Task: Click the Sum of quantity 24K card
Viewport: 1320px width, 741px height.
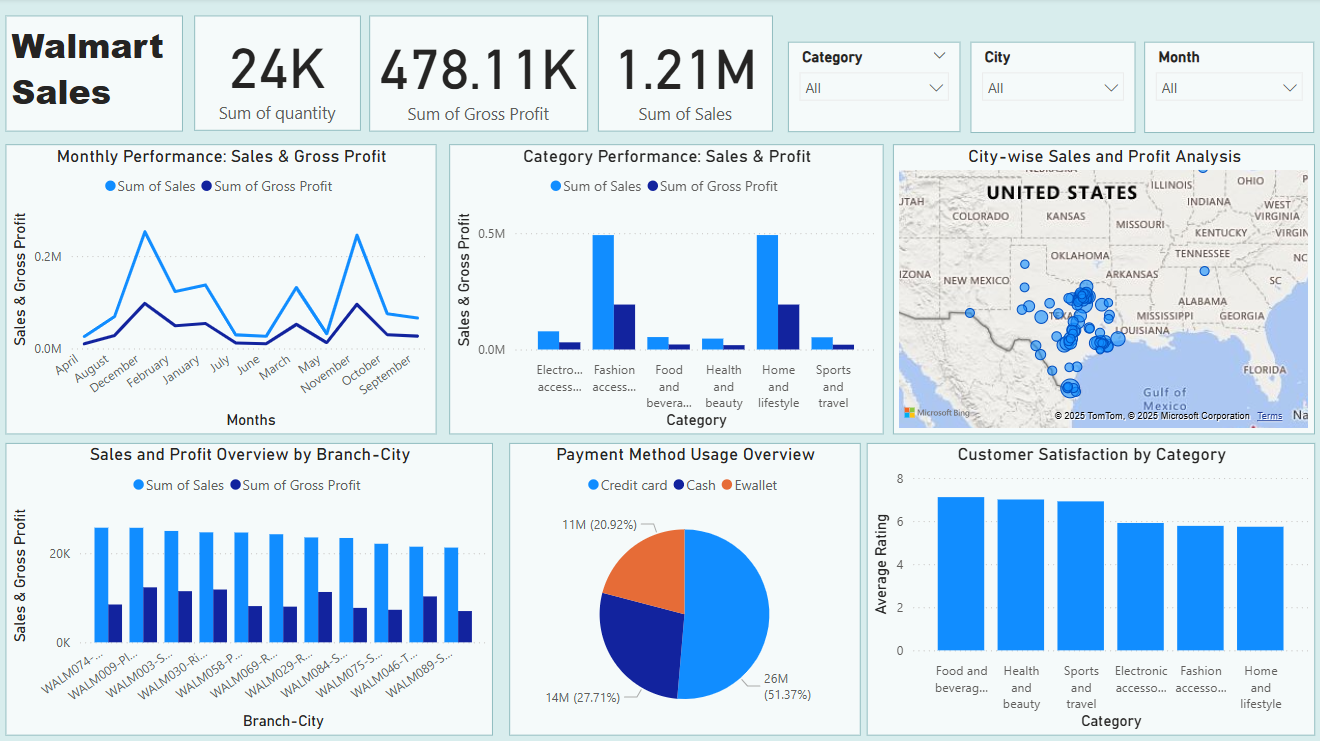Action: 277,73
